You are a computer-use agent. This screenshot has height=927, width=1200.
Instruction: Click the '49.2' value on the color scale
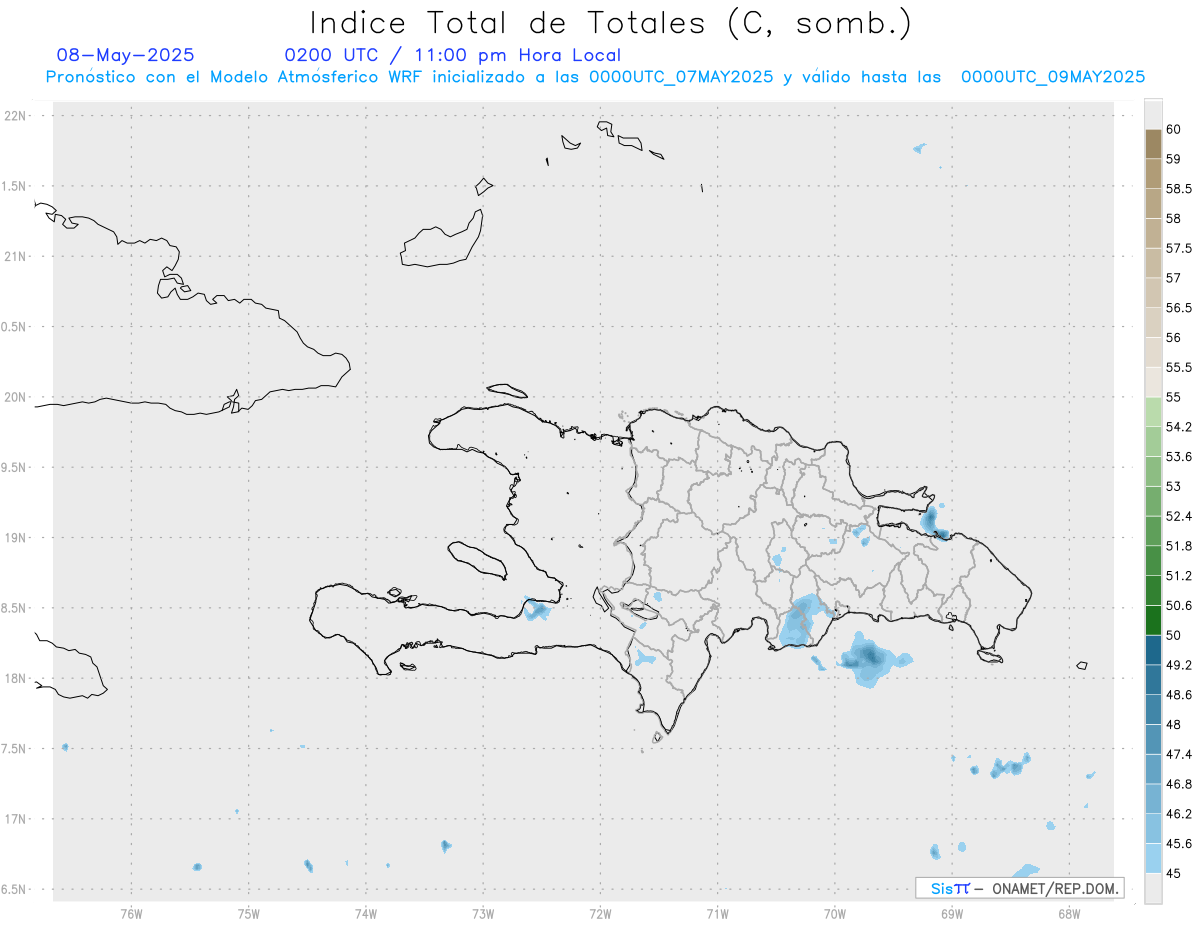[x=1179, y=665]
